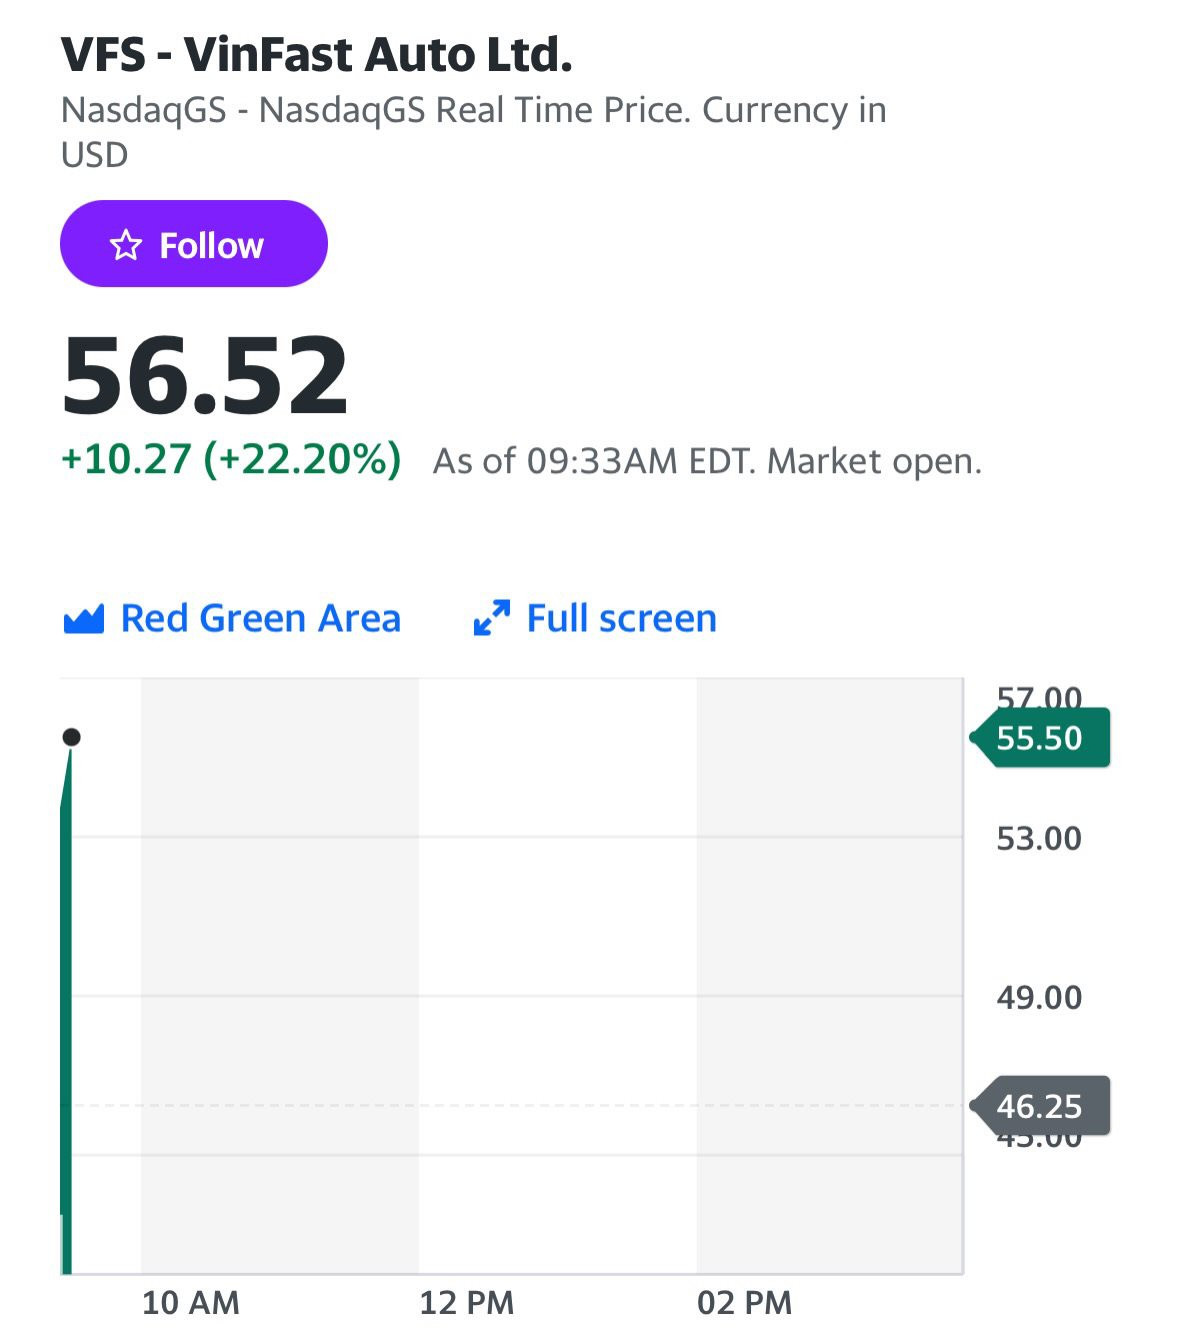Click the VFS - VinFast Auto Ltd. title
Viewport: 1179px width, 1339px height.
point(317,54)
